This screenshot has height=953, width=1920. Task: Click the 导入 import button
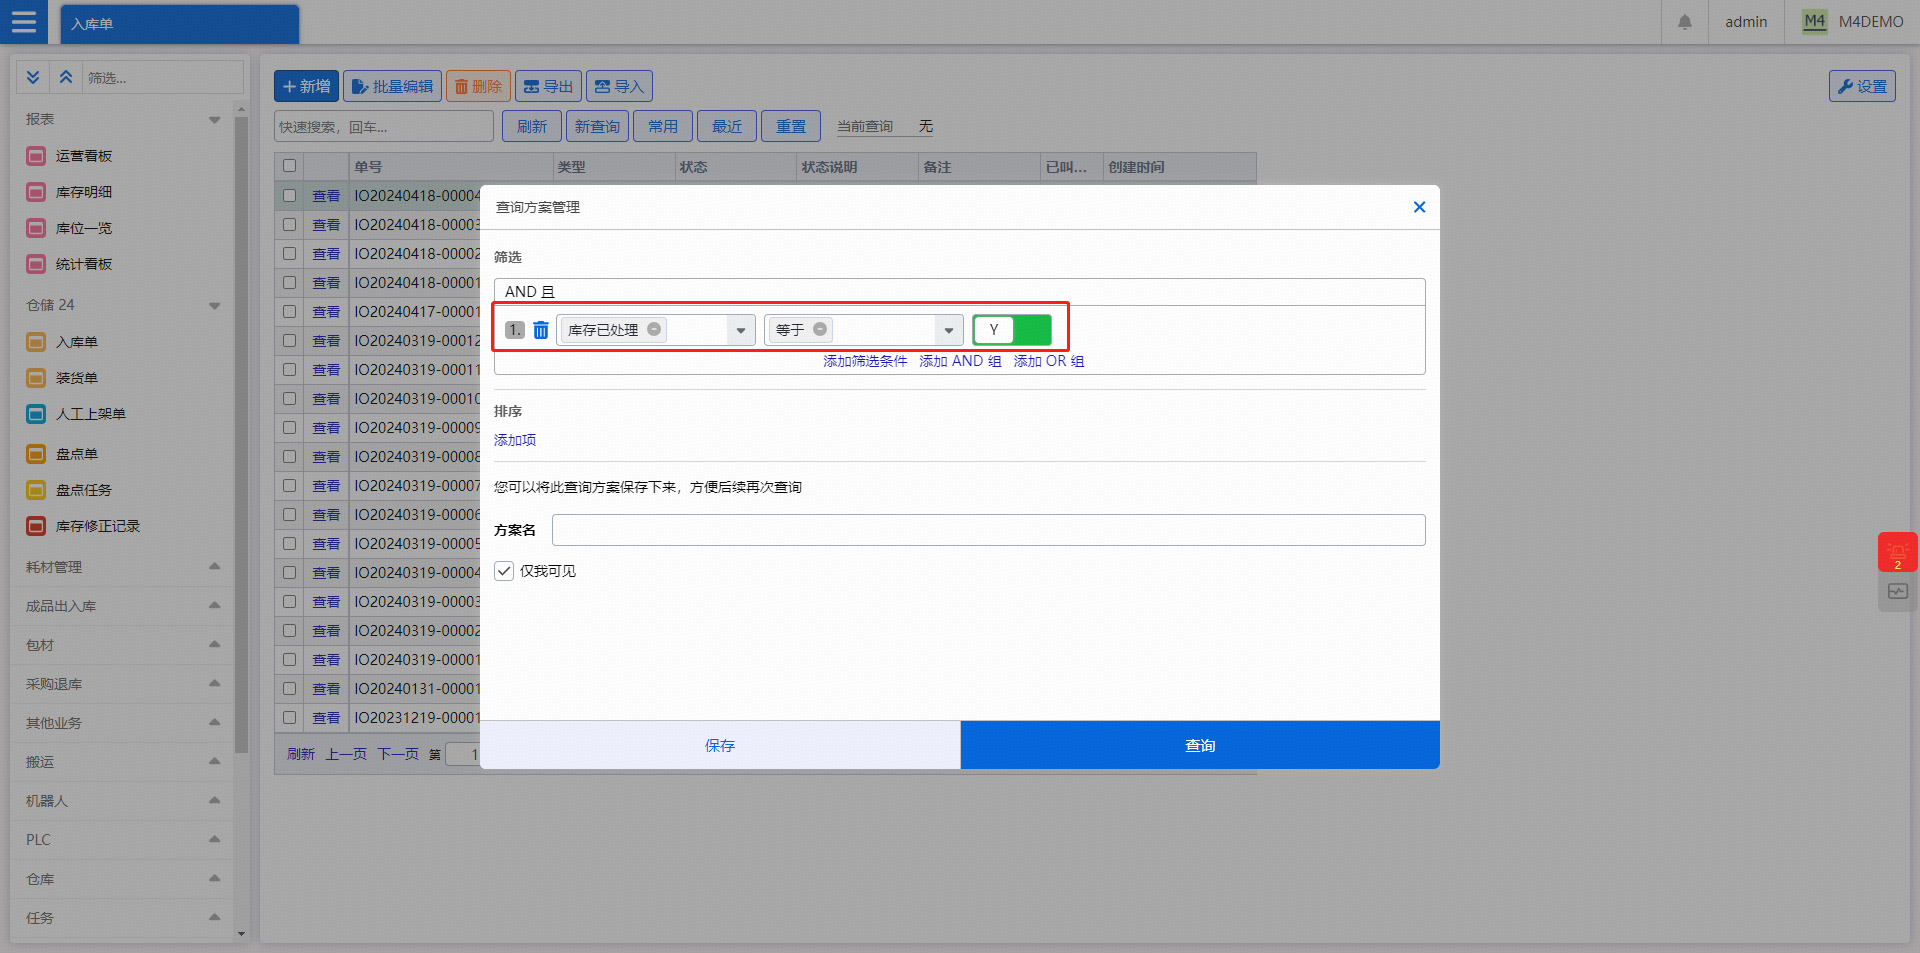click(619, 86)
